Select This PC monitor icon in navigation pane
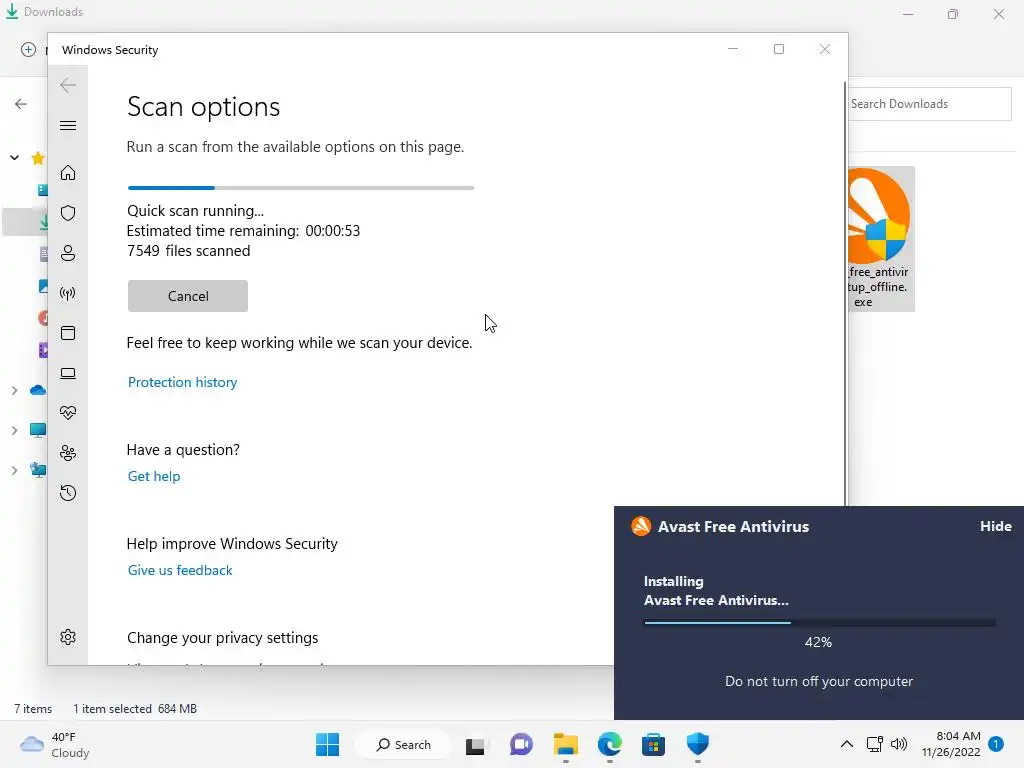Screen dimensions: 1024x768 click(x=38, y=430)
